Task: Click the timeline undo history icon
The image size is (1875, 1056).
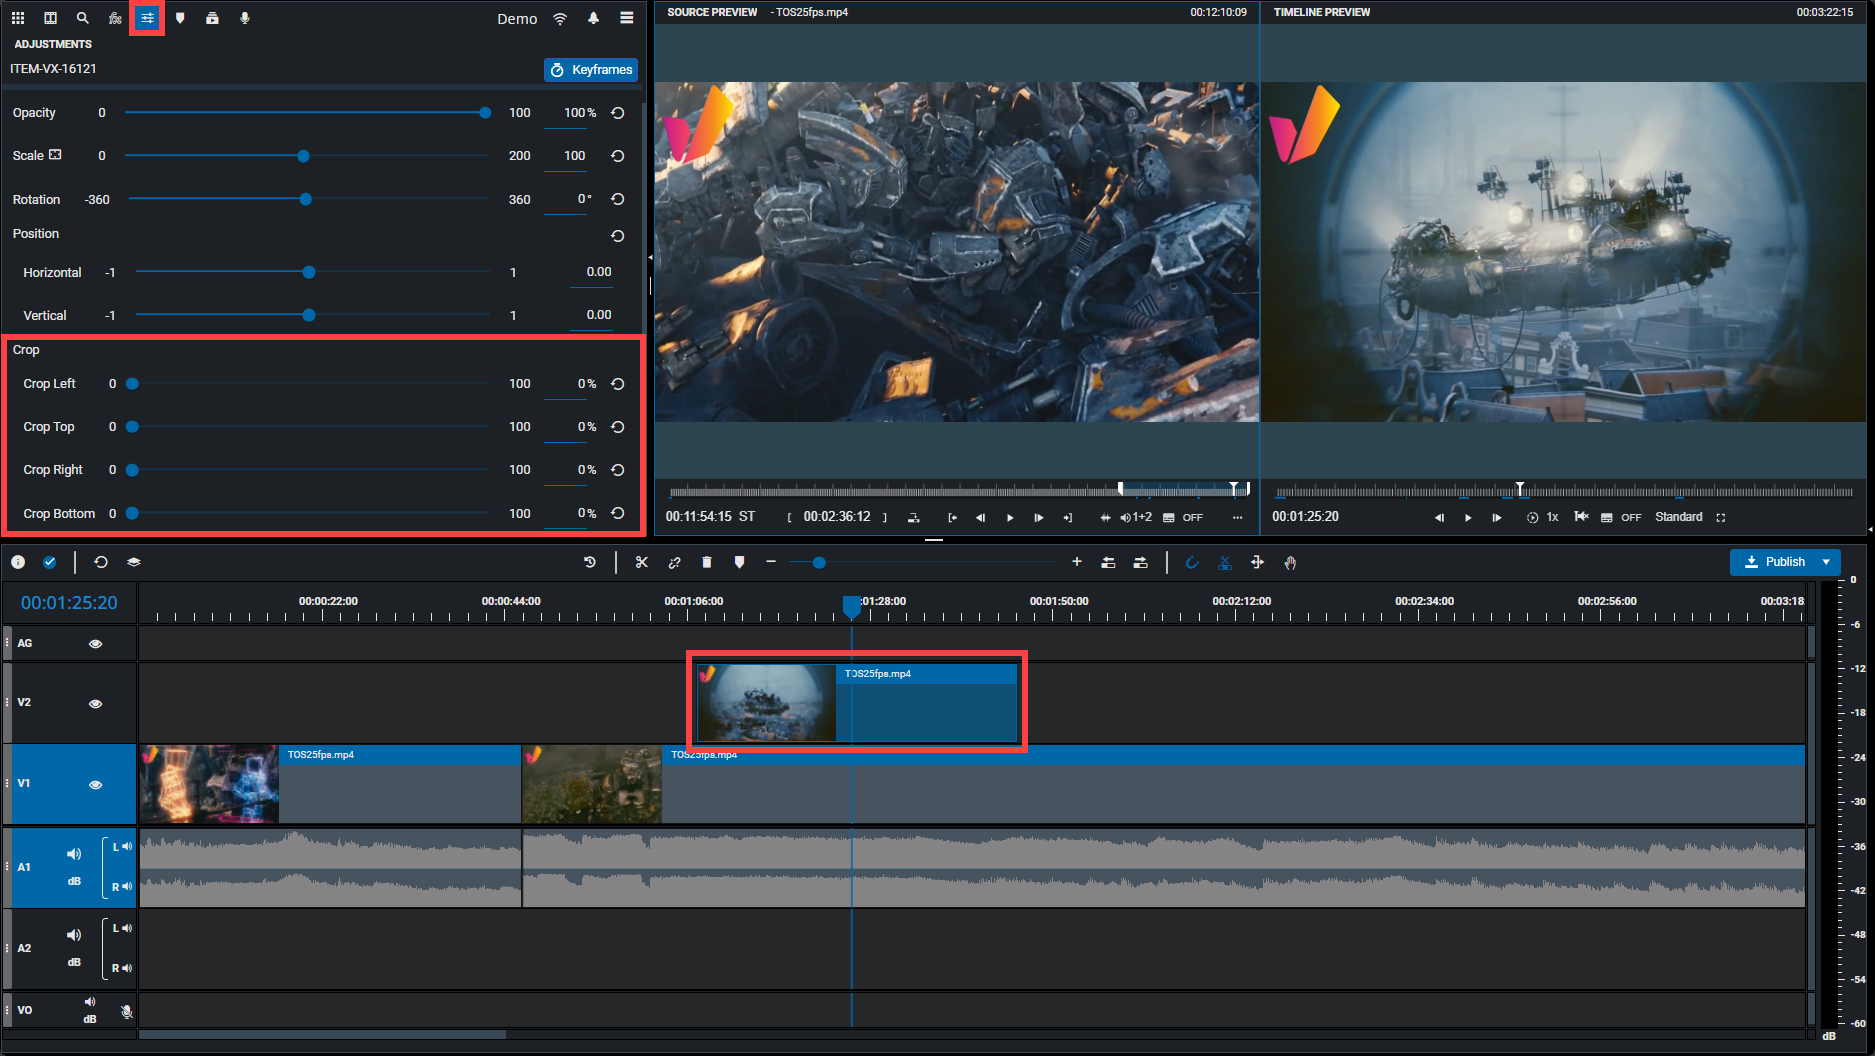Action: coord(590,562)
